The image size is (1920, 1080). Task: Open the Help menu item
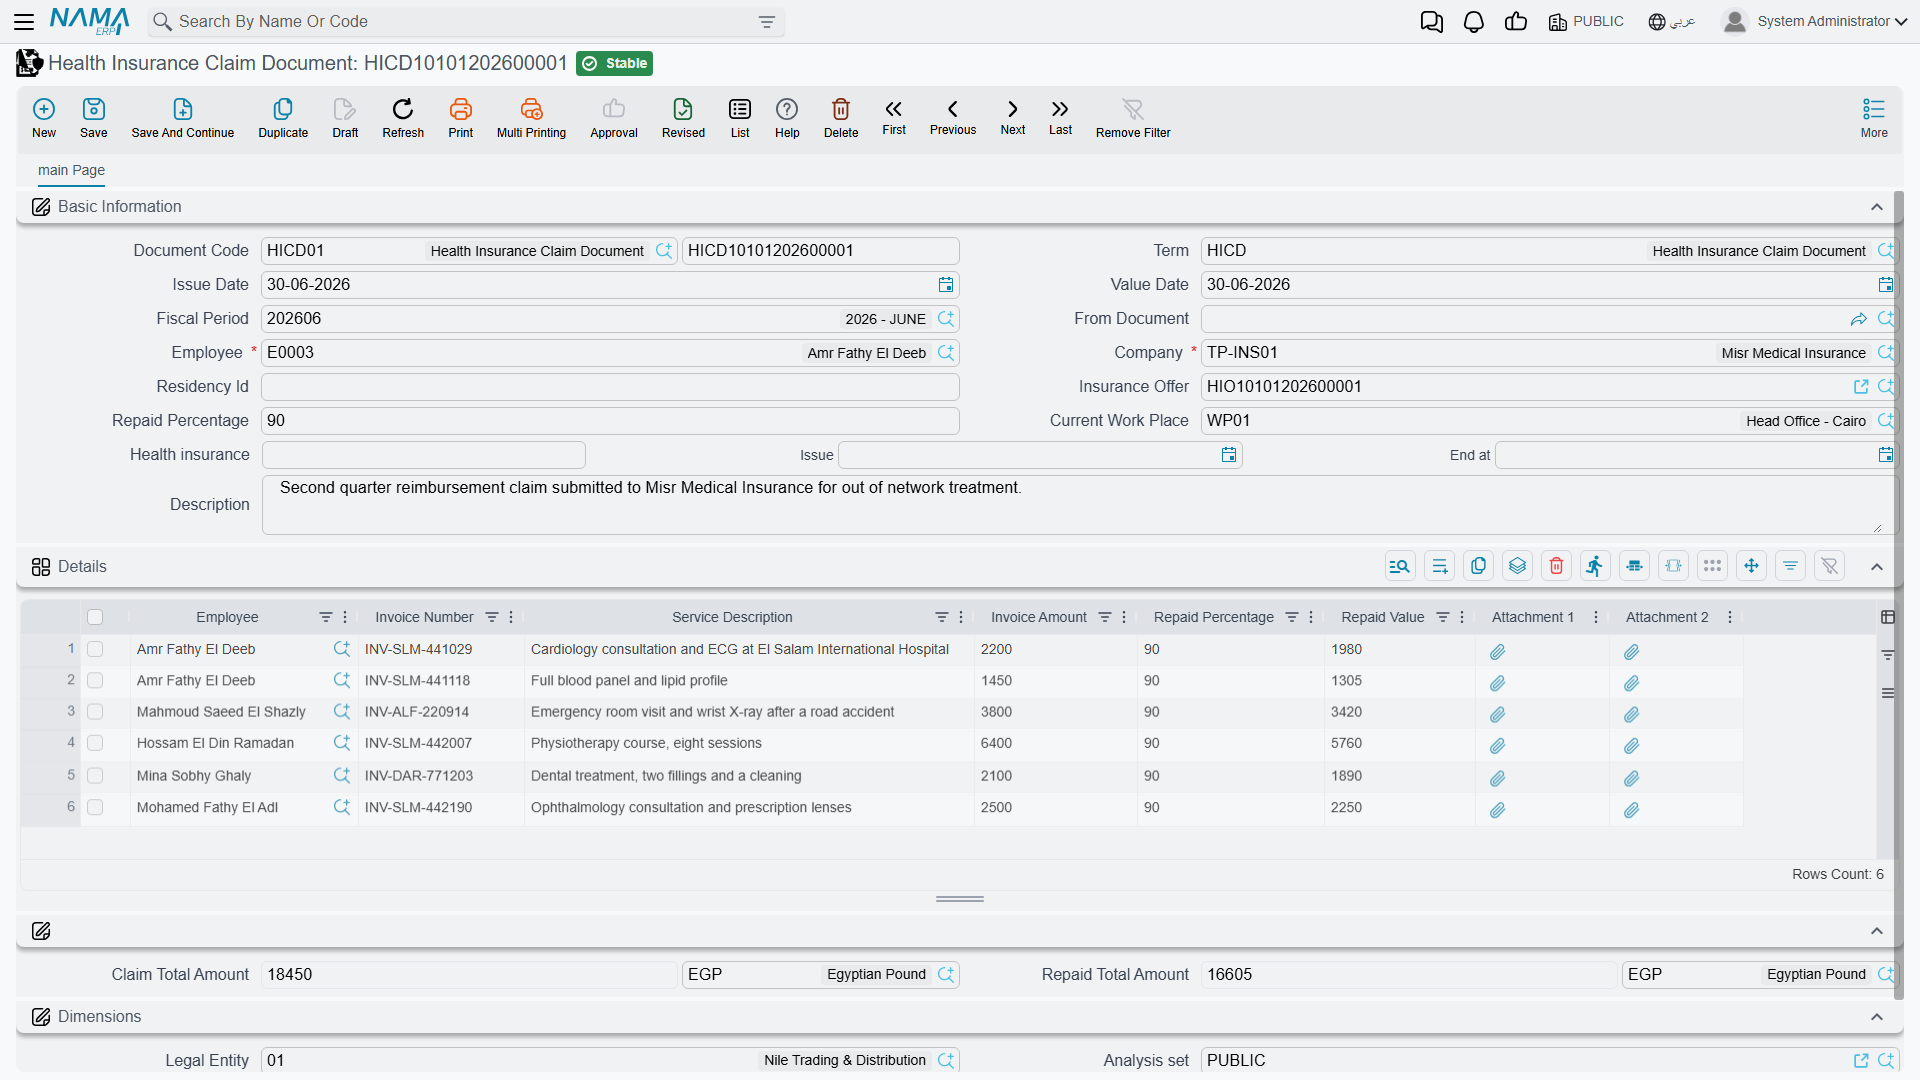click(x=787, y=118)
